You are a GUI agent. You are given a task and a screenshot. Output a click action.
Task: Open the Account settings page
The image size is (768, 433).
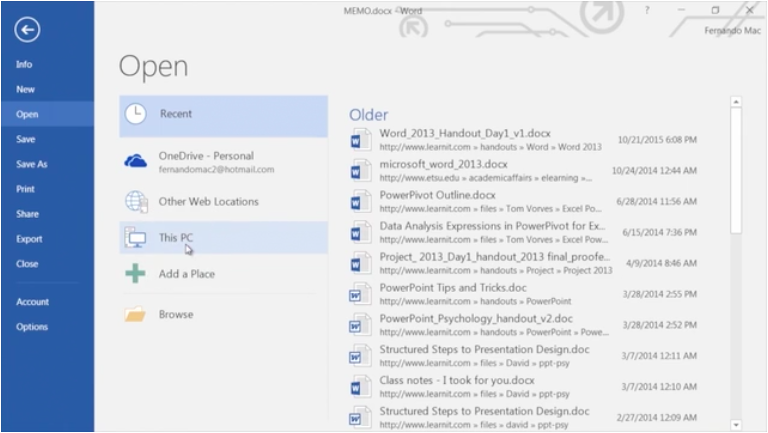(x=32, y=302)
